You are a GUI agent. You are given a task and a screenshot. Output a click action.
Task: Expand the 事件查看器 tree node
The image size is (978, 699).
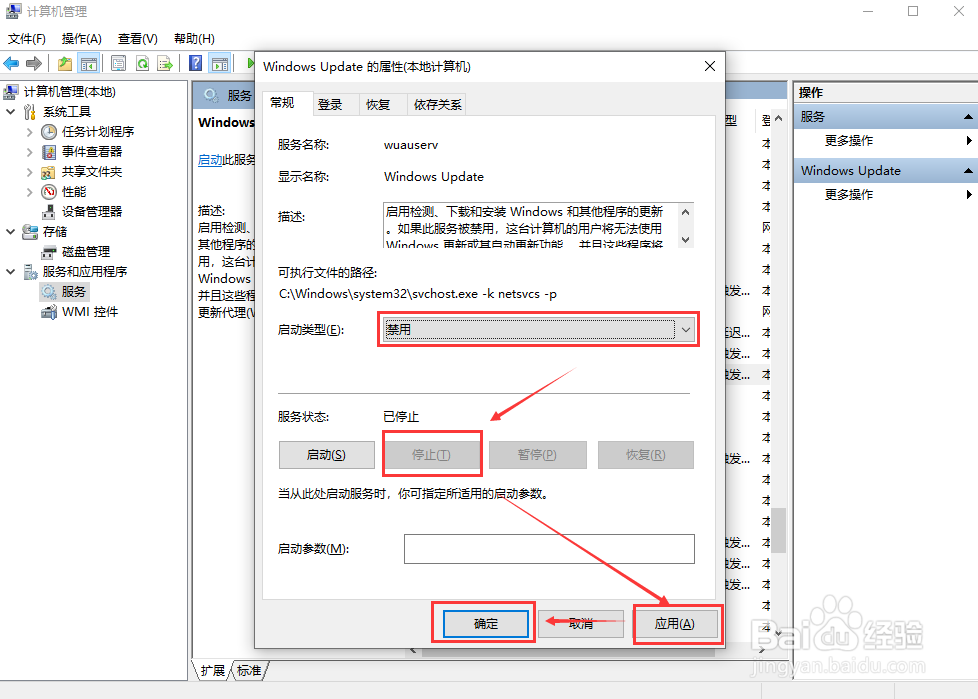(29, 152)
